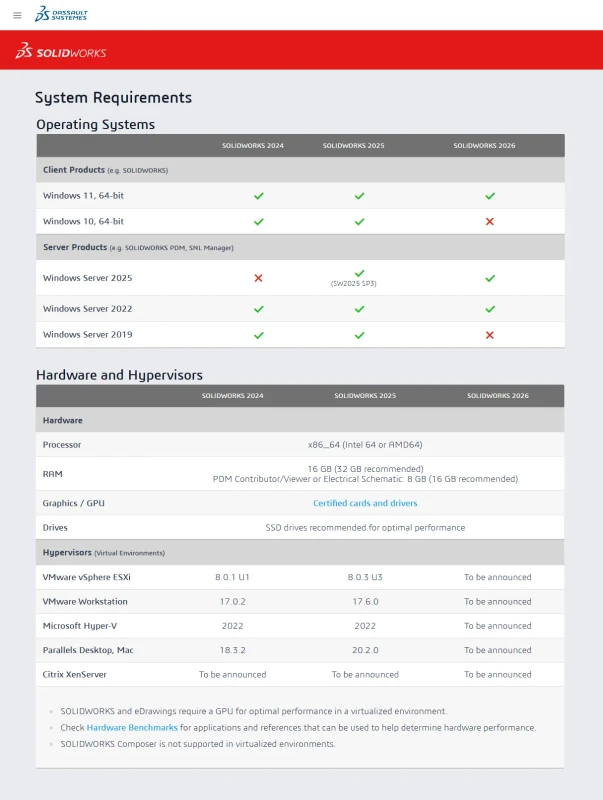Click the "Windows Server 2025" row label

(x=87, y=278)
